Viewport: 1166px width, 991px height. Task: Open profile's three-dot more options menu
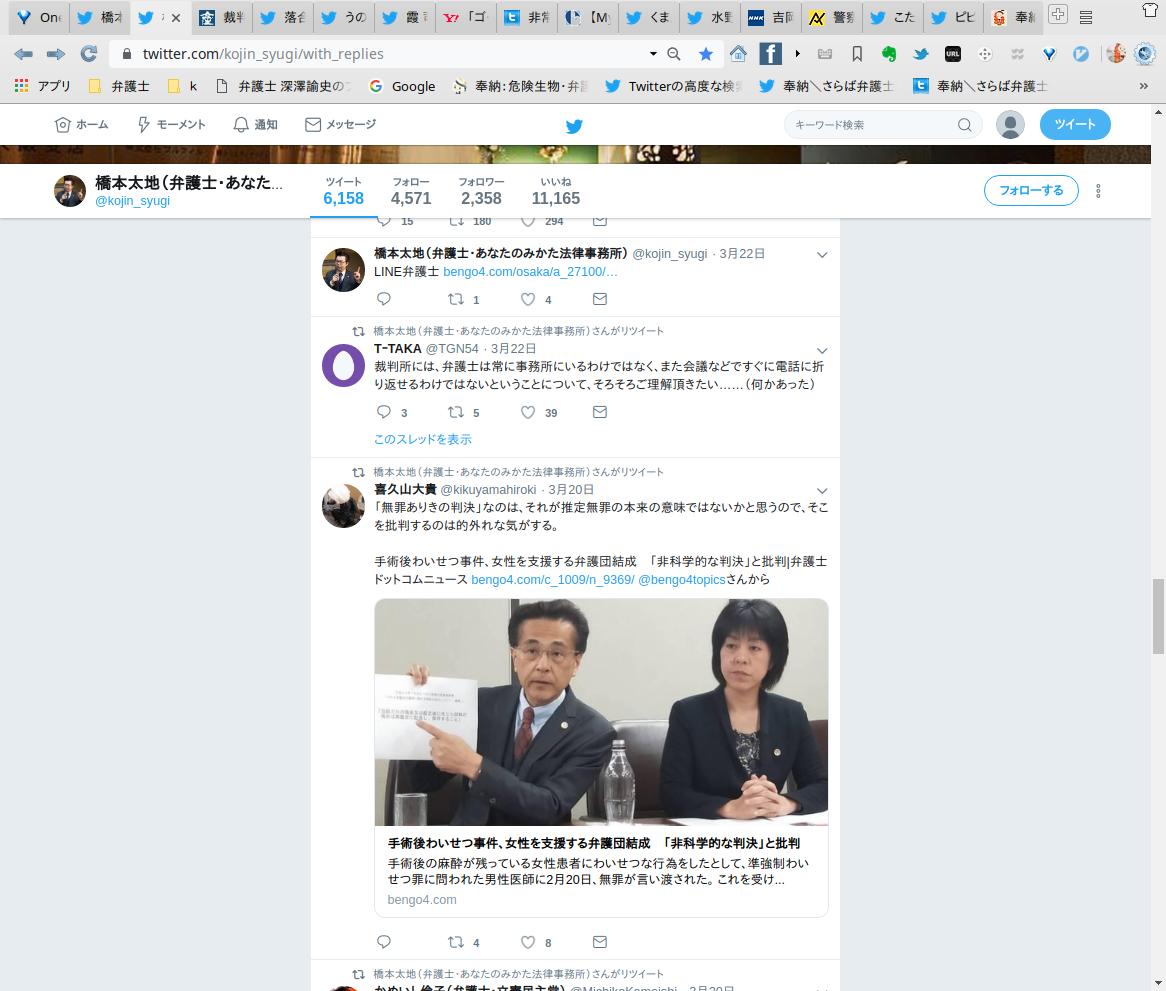pyautogui.click(x=1098, y=191)
